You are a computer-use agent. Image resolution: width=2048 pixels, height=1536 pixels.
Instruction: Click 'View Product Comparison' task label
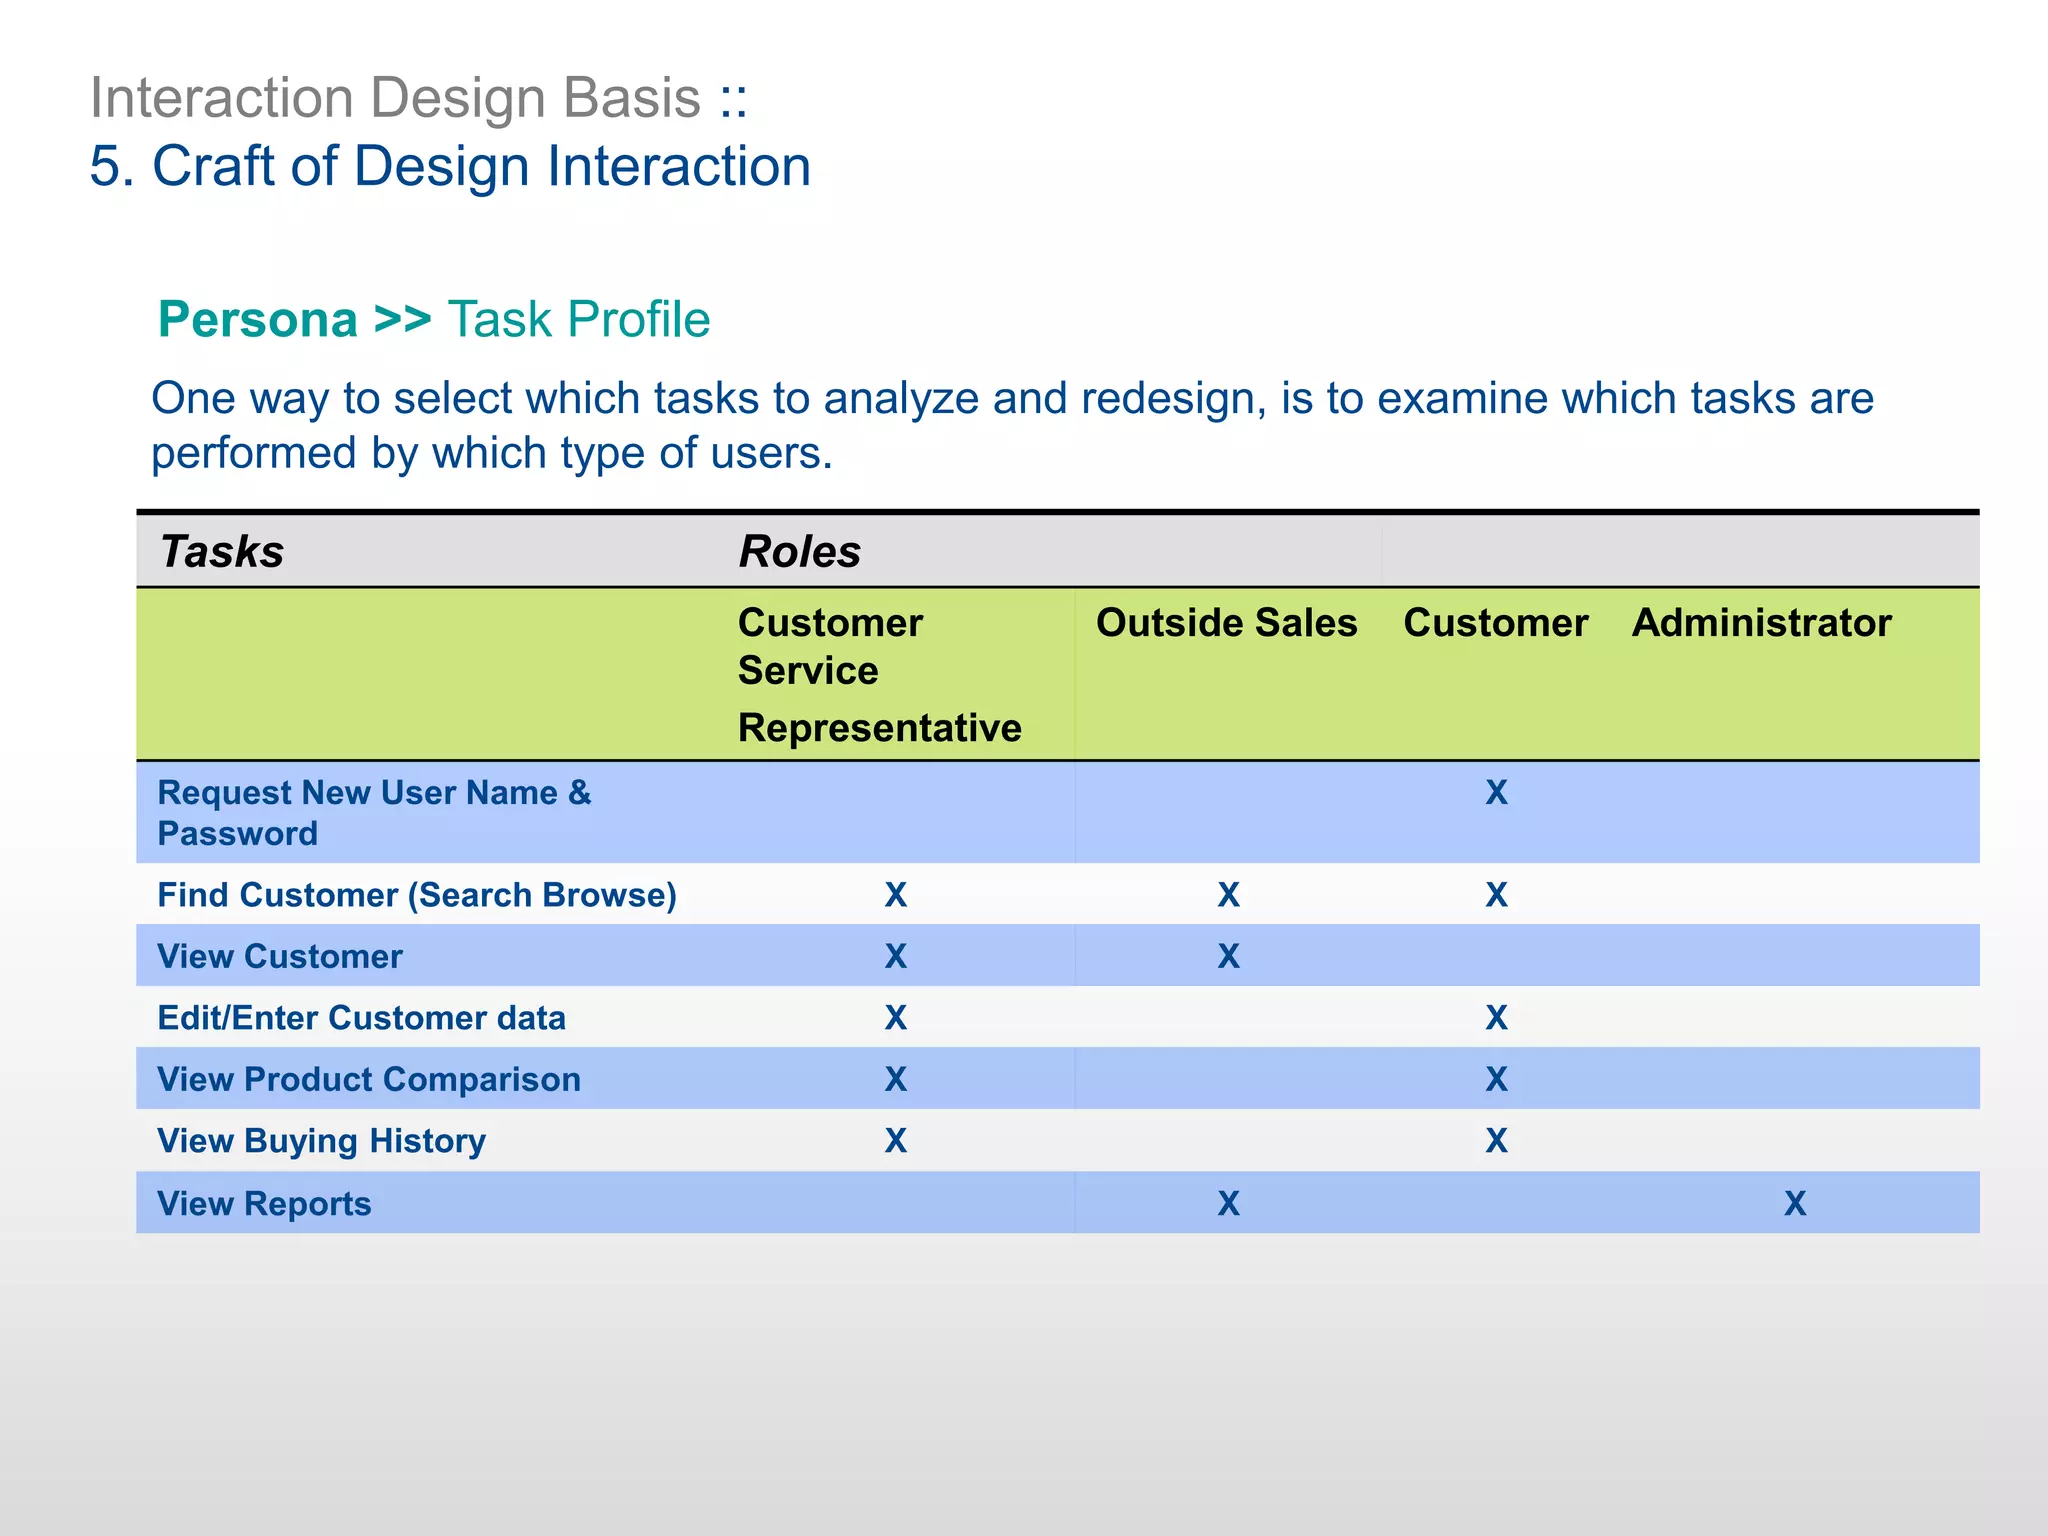(369, 1080)
